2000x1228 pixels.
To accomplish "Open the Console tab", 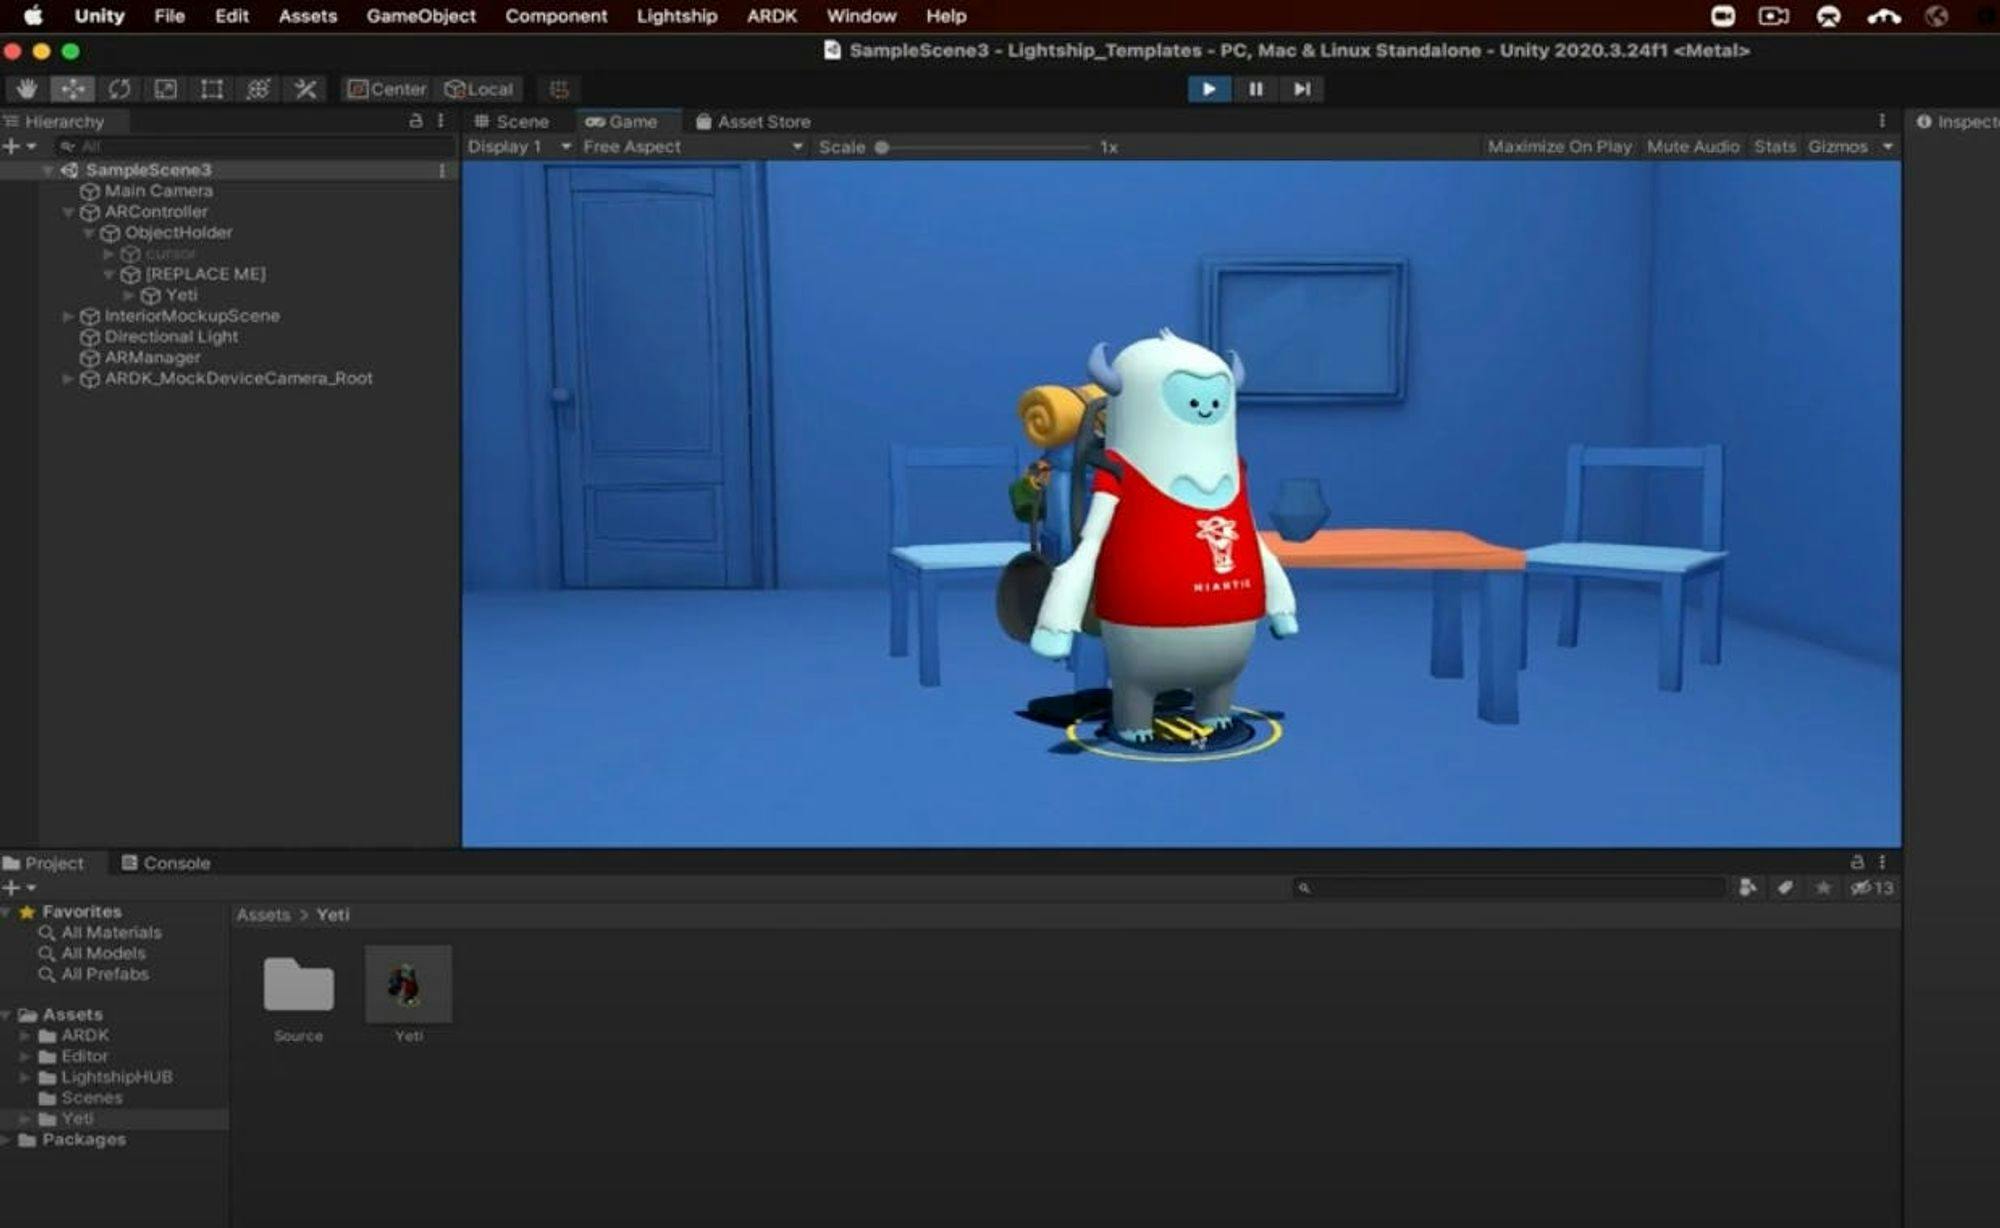I will [166, 863].
